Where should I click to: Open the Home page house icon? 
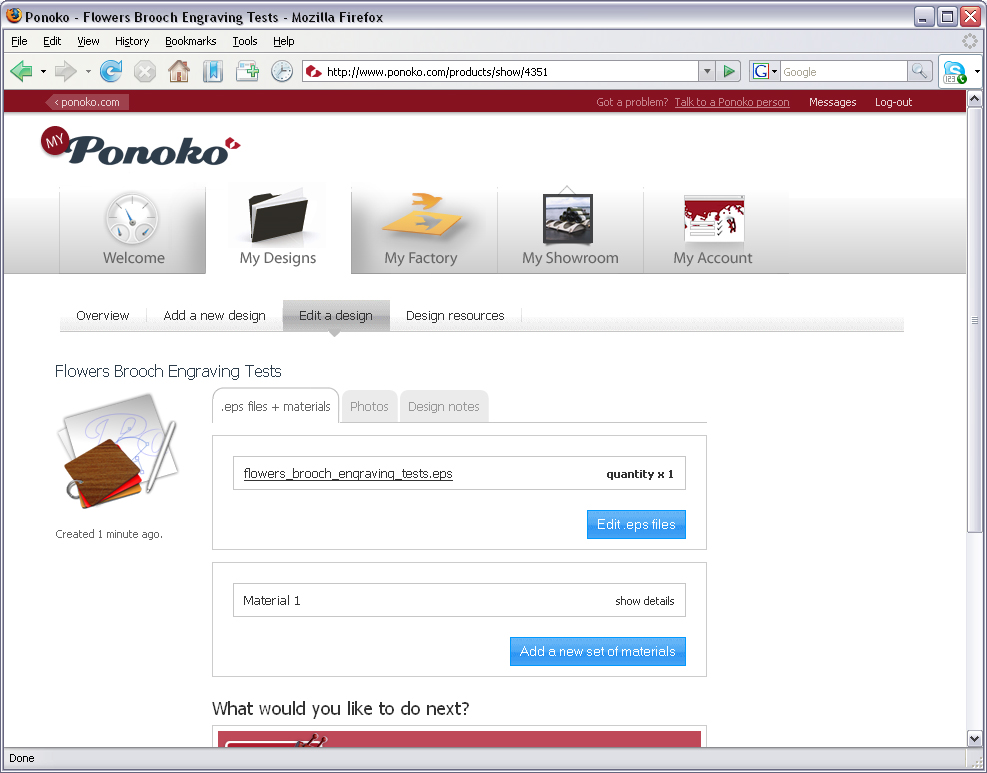click(x=179, y=71)
